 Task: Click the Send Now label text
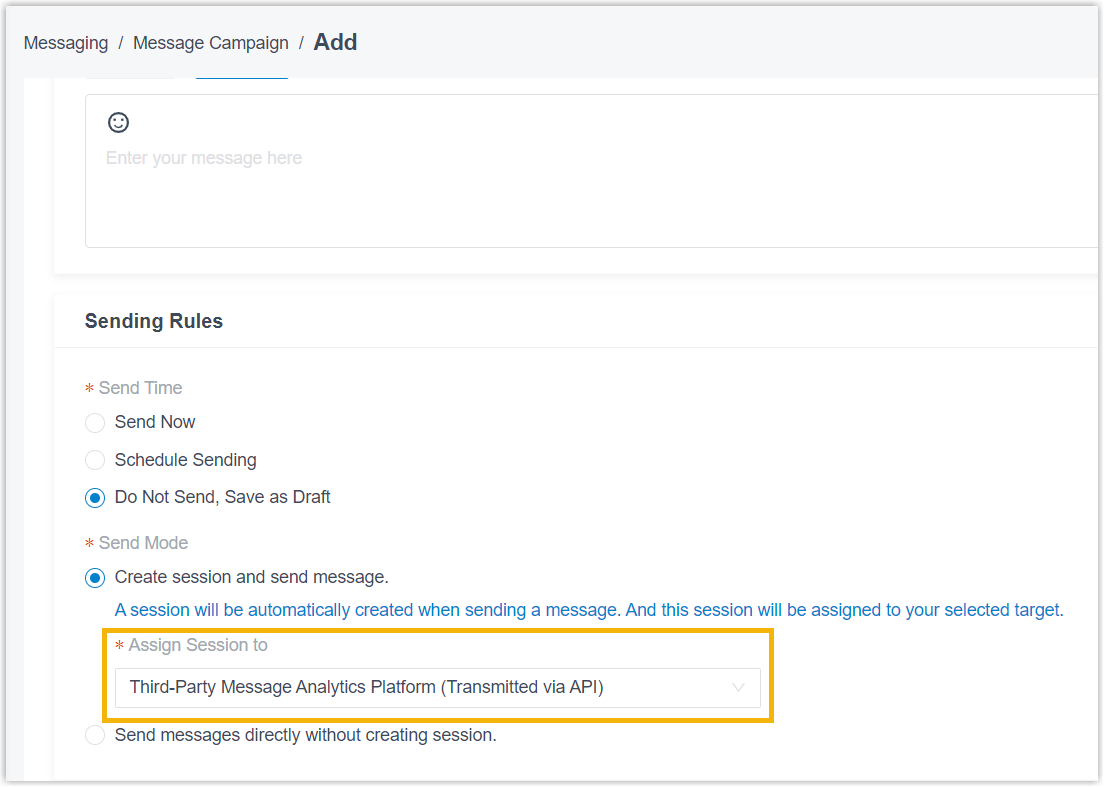click(x=155, y=422)
